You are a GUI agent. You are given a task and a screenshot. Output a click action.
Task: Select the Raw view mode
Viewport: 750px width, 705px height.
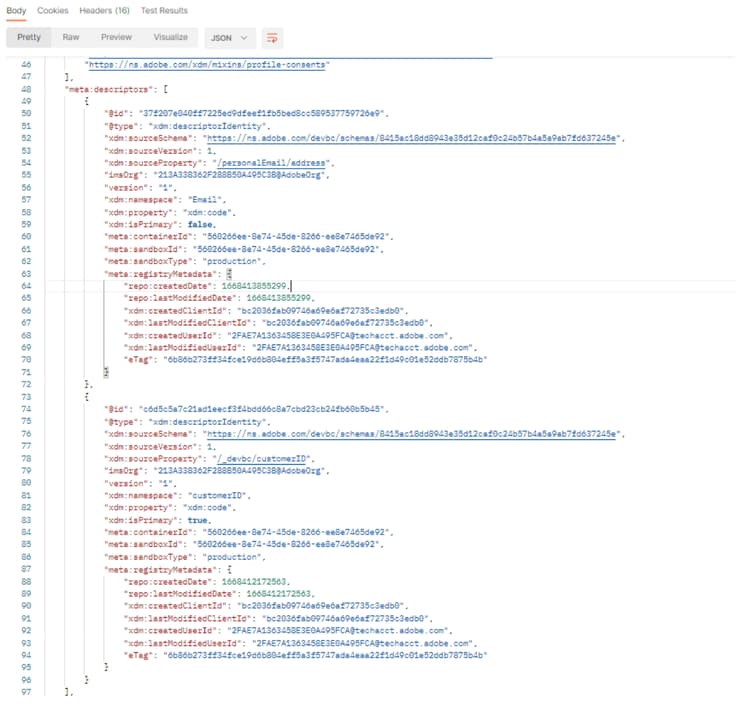click(71, 37)
